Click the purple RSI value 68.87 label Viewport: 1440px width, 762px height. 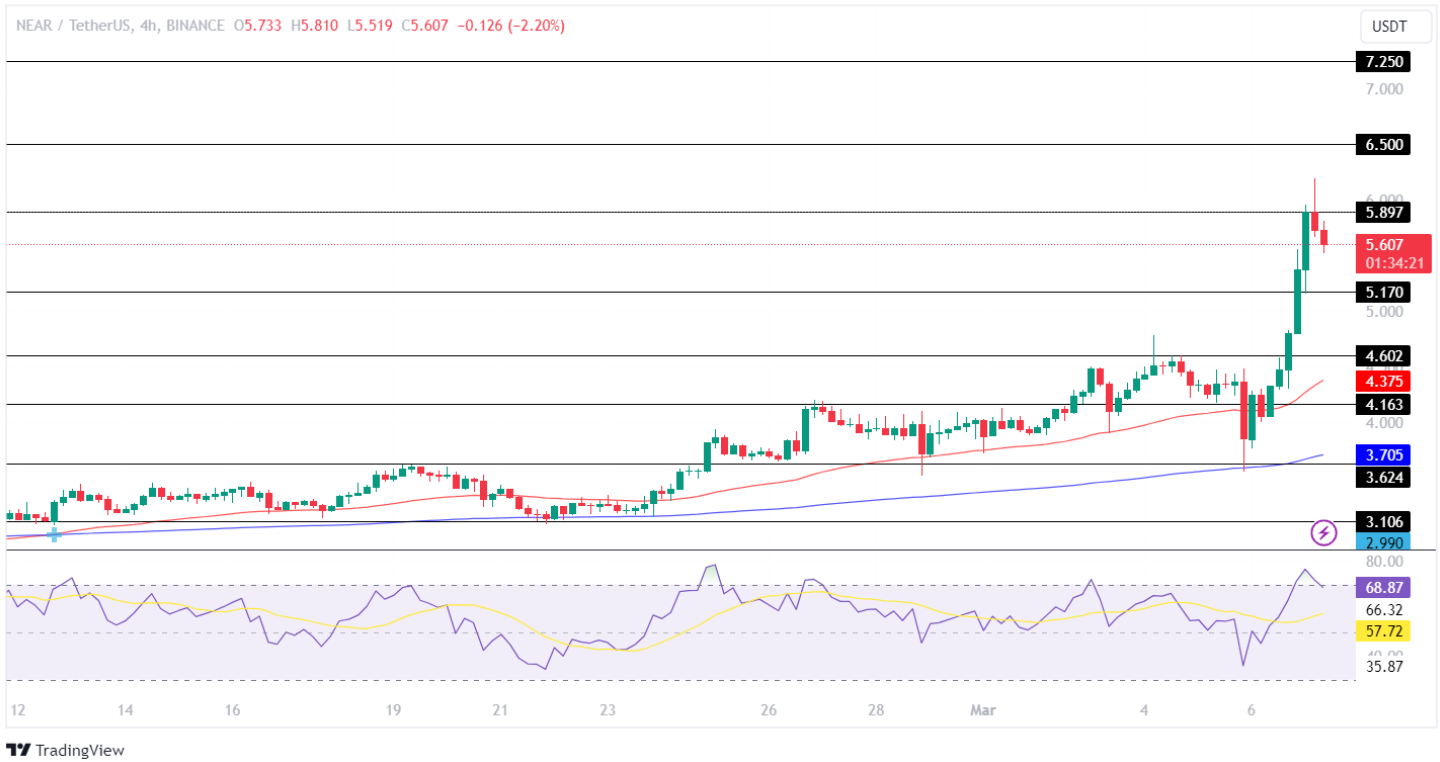point(1383,588)
